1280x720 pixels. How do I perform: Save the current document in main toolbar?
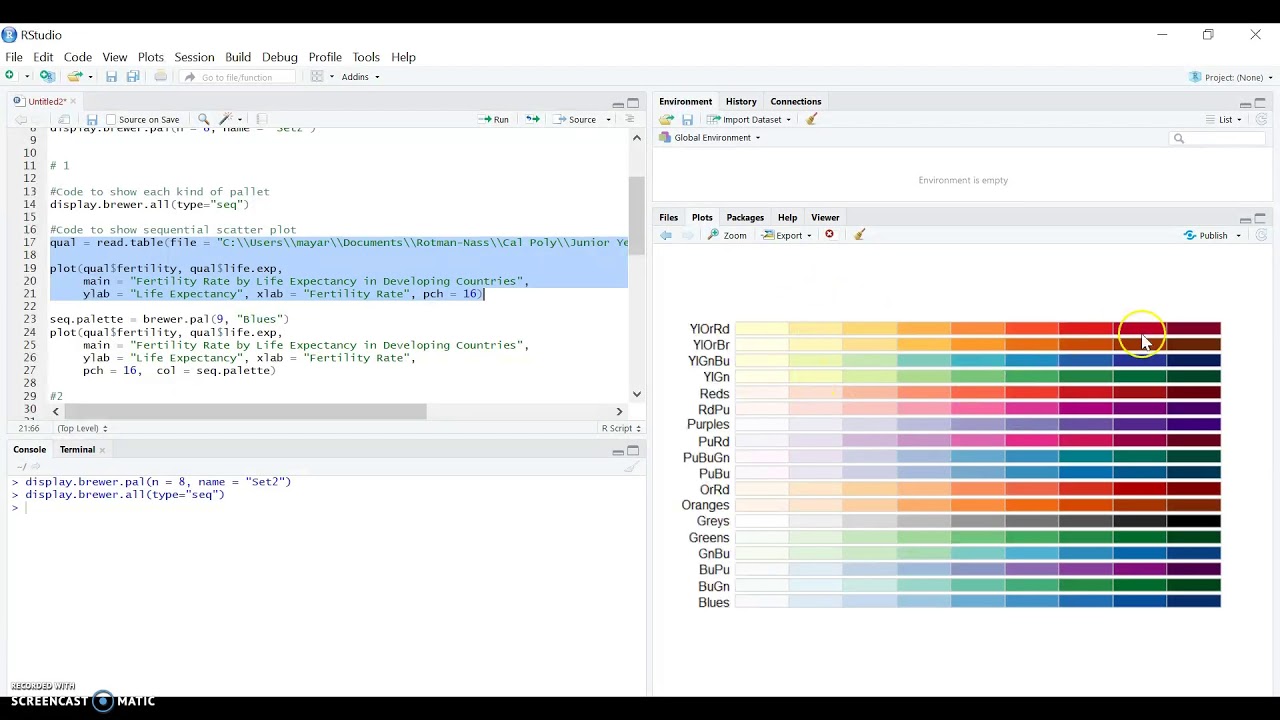coord(111,77)
